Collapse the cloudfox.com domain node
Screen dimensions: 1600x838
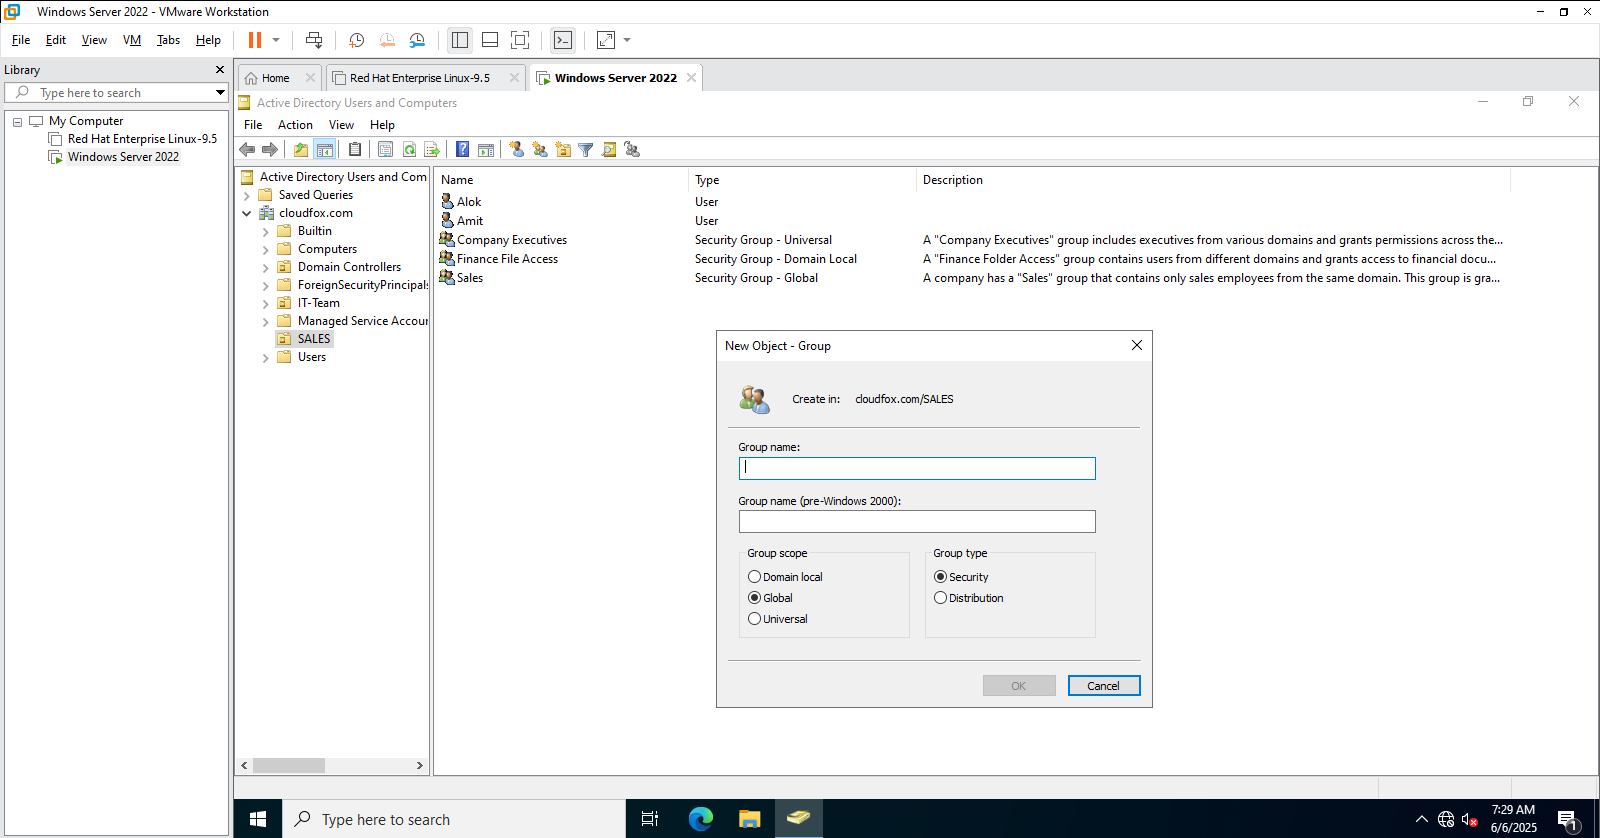[x=247, y=213]
